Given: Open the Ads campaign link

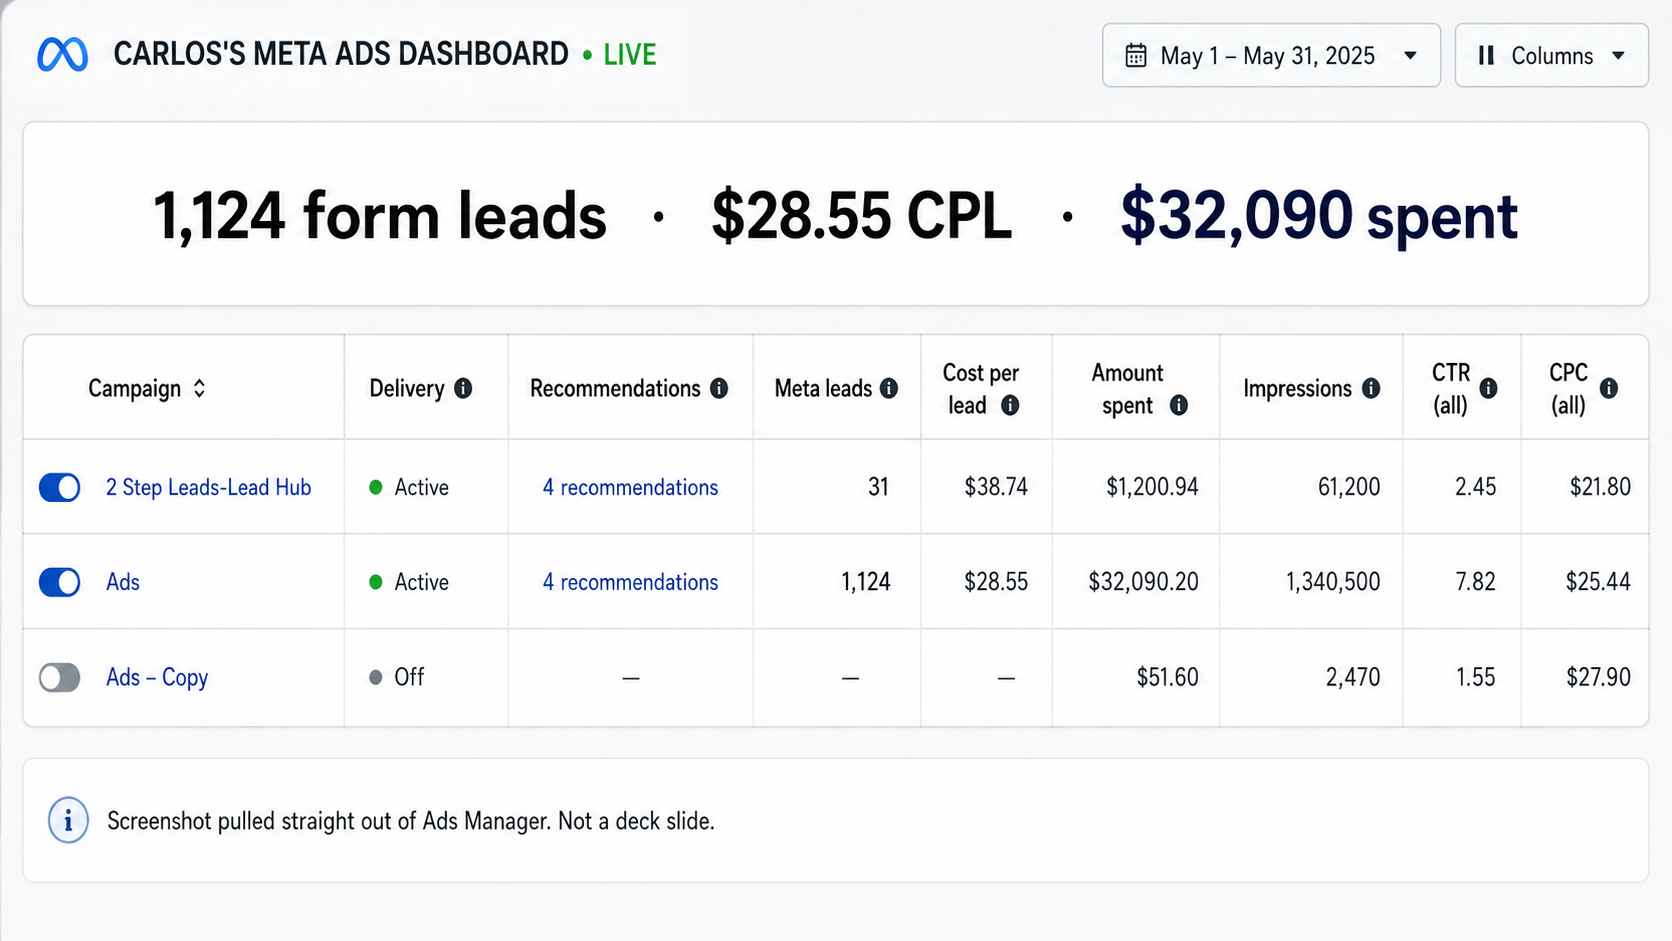Looking at the screenshot, I should pyautogui.click(x=123, y=582).
